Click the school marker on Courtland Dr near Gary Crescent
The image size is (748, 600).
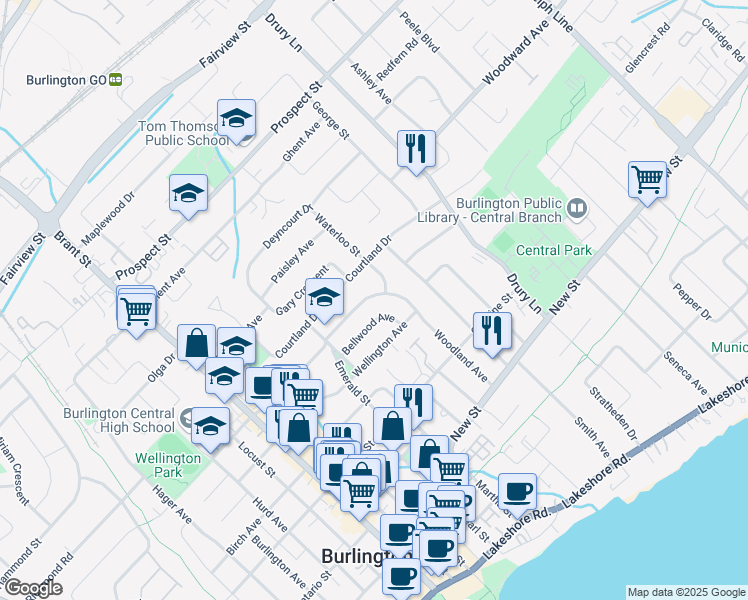324,299
